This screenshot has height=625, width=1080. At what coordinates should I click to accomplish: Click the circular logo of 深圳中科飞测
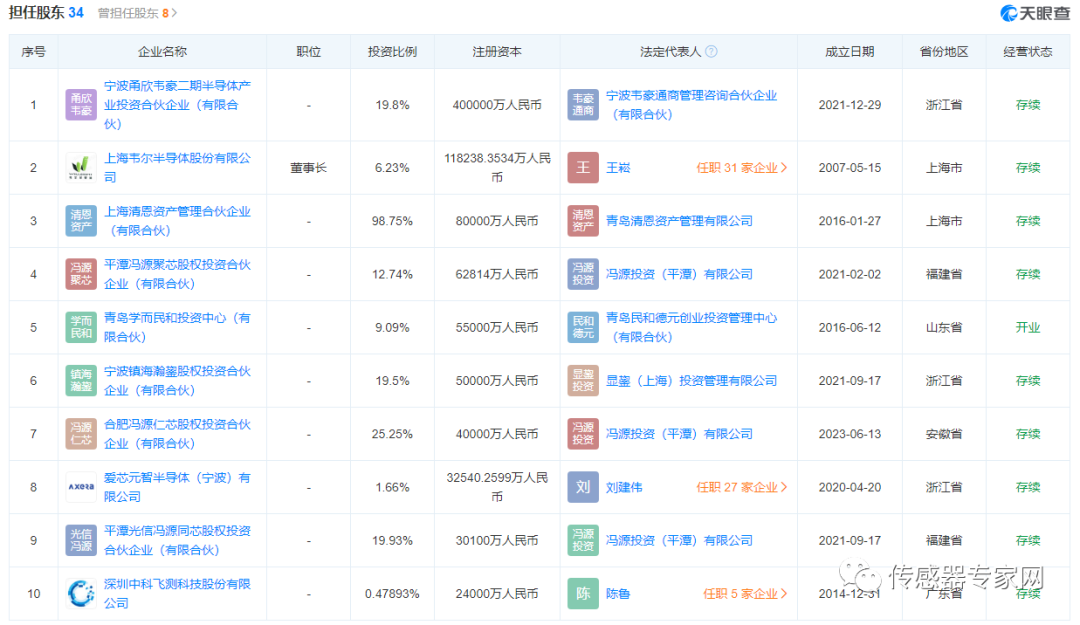81,593
